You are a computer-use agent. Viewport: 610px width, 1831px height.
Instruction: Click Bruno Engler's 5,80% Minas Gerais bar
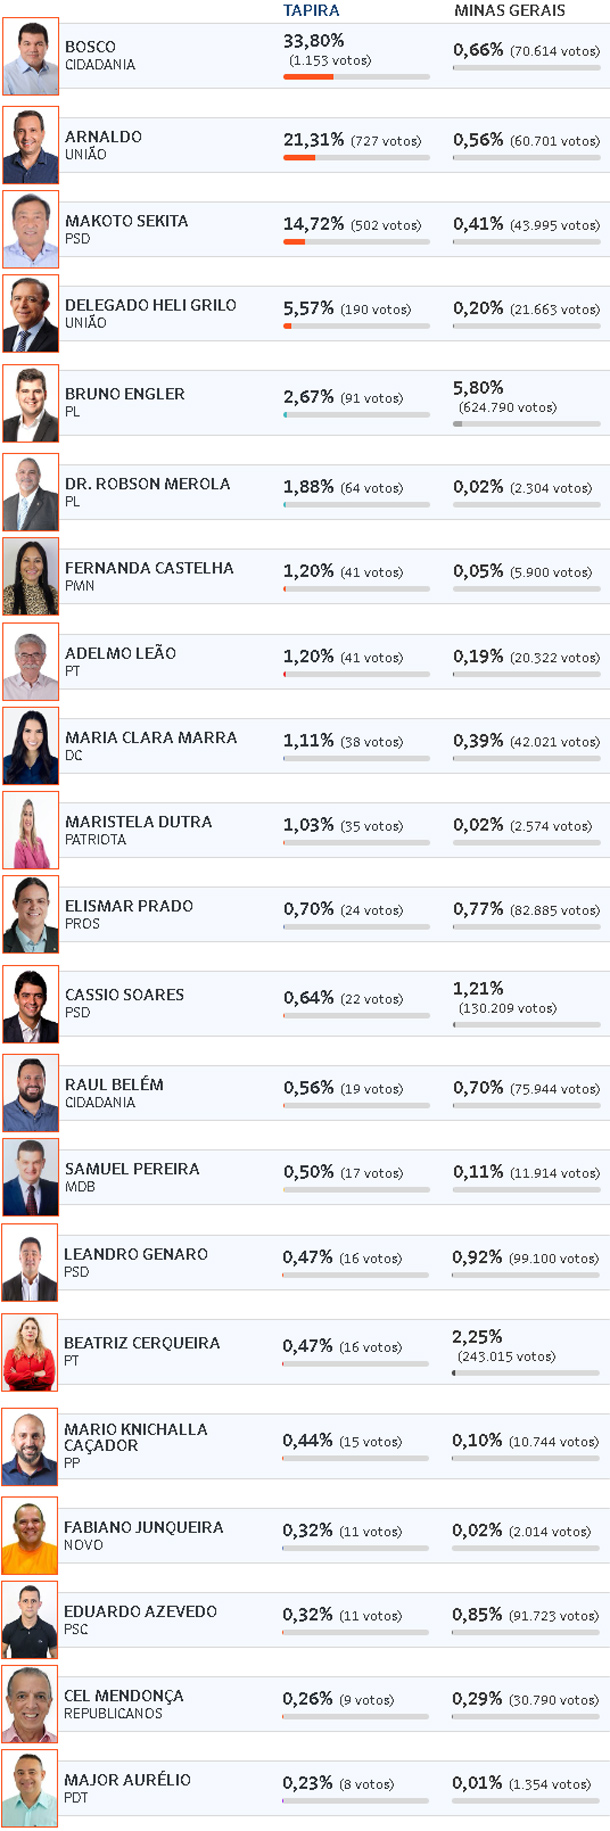point(527,424)
